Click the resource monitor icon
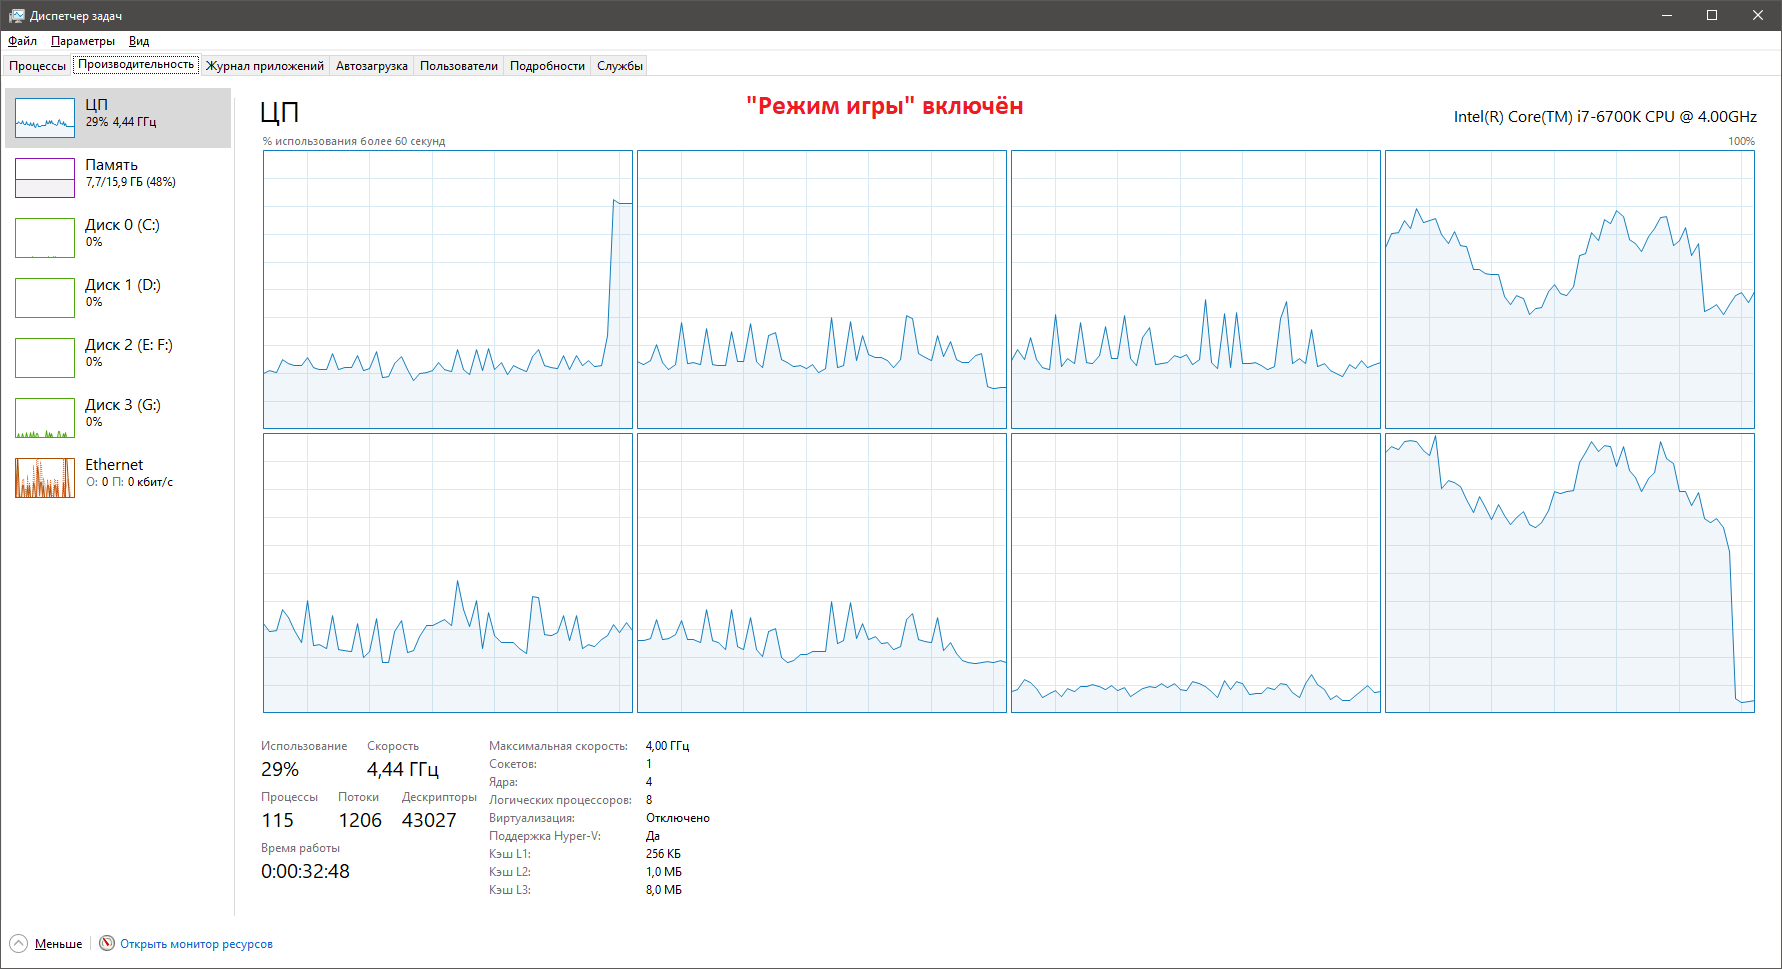The image size is (1782, 969). tap(107, 943)
